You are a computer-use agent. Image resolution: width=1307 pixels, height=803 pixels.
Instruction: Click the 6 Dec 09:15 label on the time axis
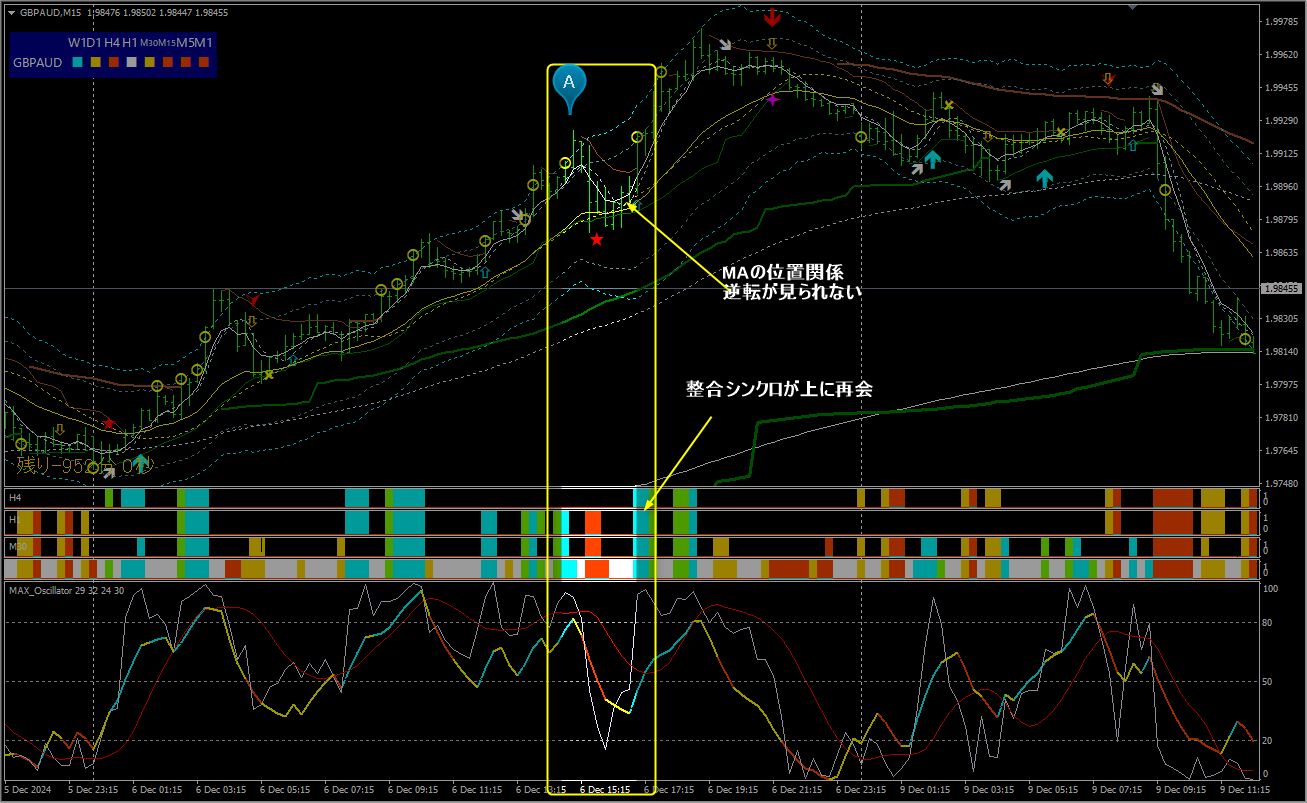[413, 790]
